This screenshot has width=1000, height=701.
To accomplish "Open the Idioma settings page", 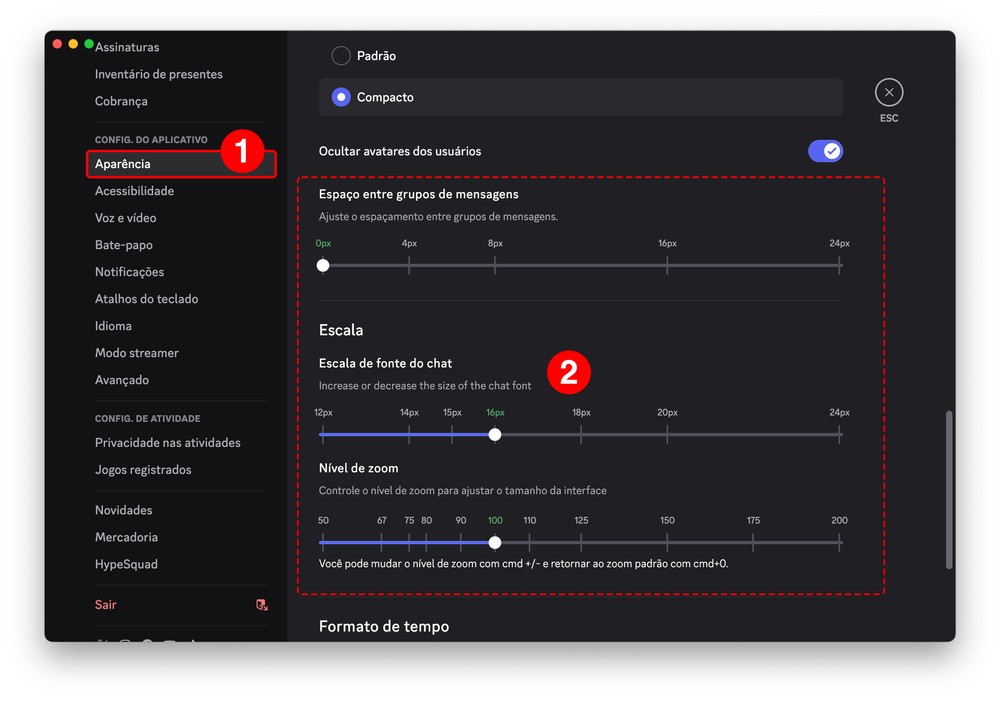I will [x=113, y=326].
